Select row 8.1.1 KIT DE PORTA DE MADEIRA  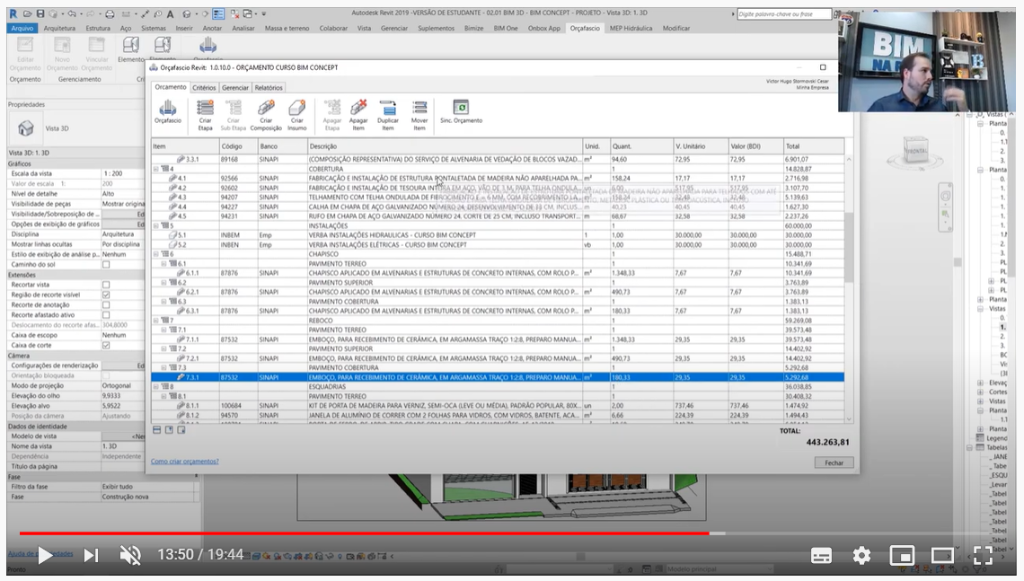tap(498, 405)
